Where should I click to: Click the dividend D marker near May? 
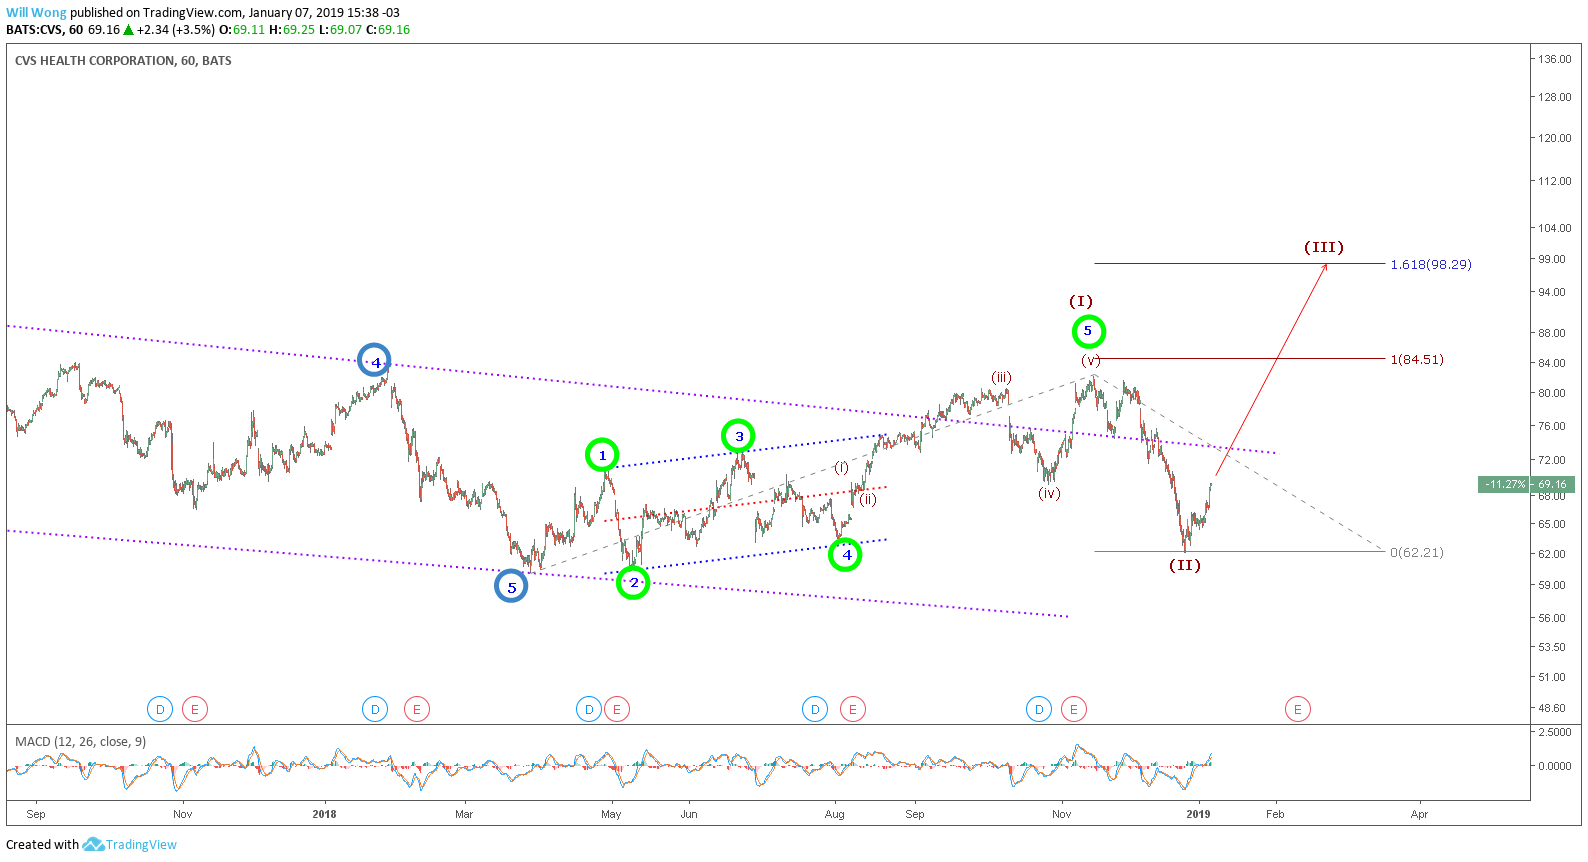pos(589,709)
